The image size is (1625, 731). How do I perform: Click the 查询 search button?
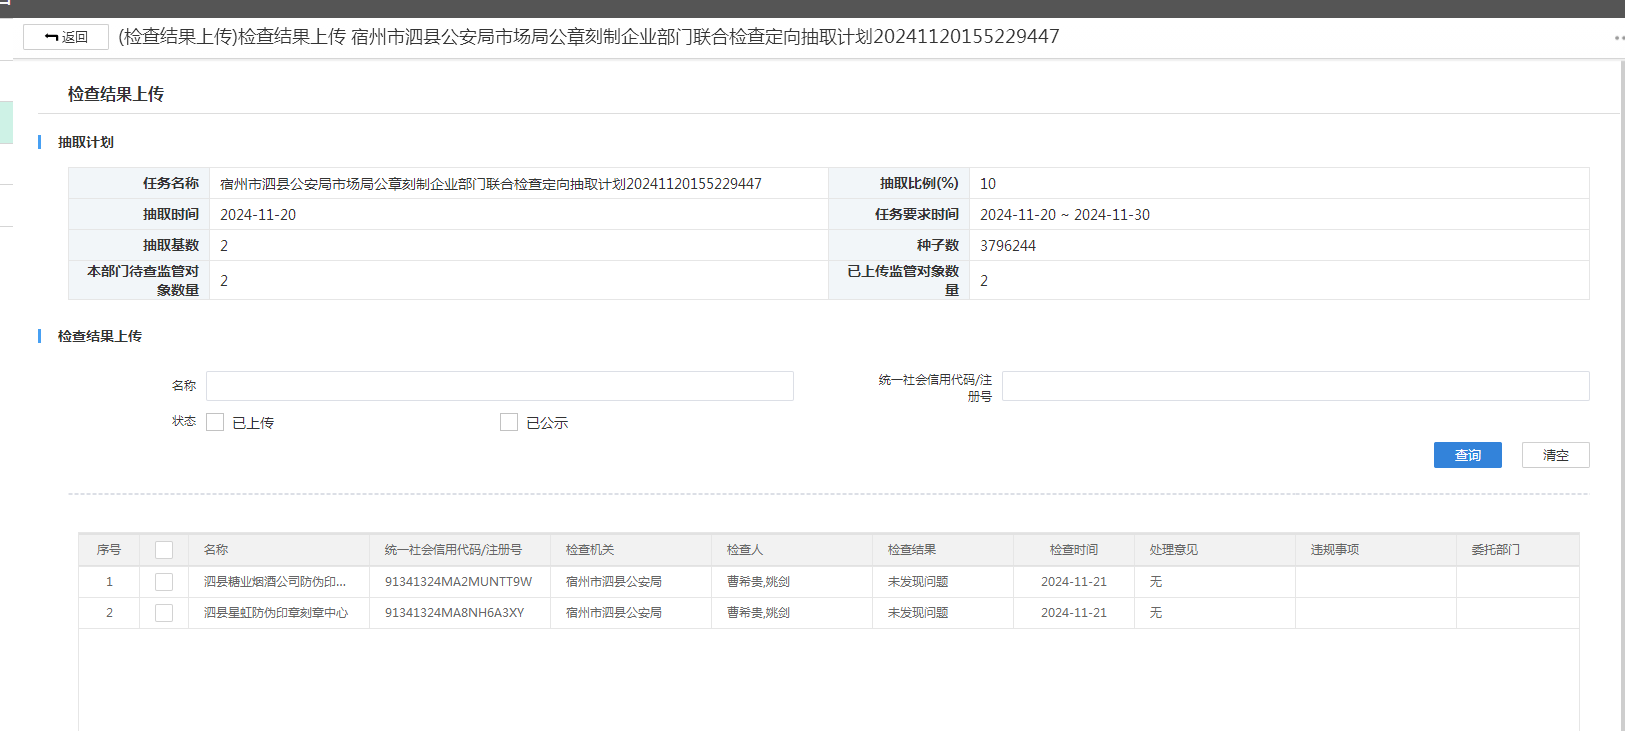pyautogui.click(x=1467, y=455)
